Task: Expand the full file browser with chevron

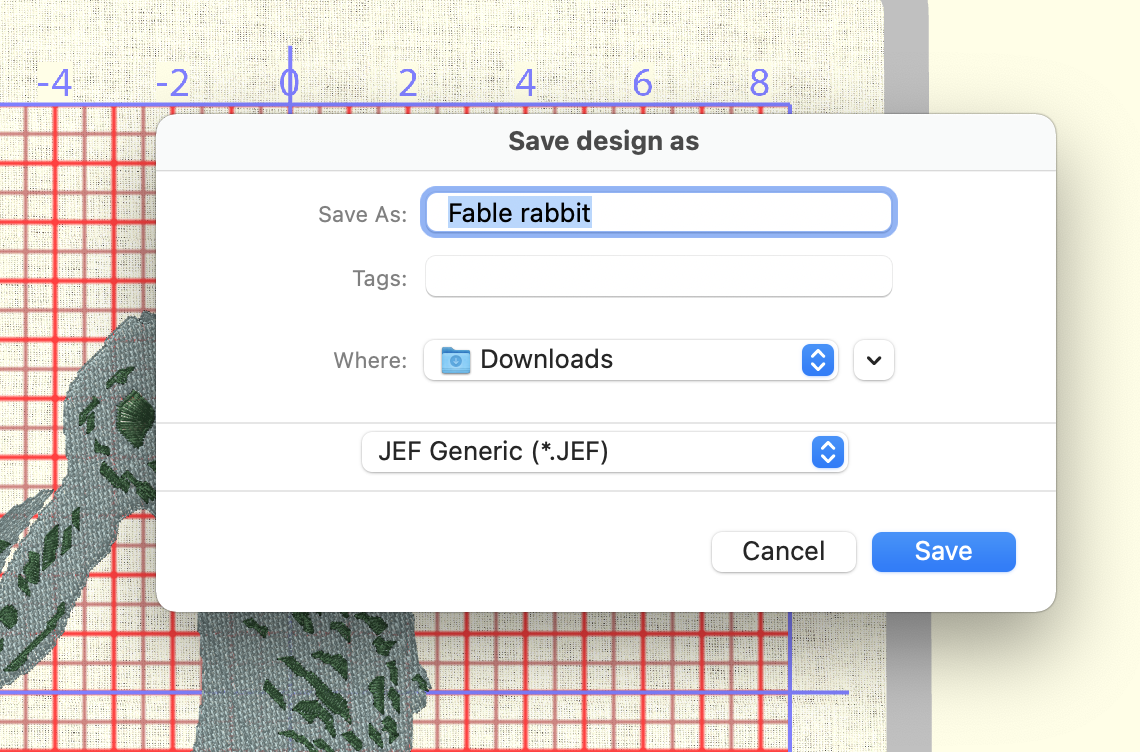Action: pyautogui.click(x=874, y=361)
